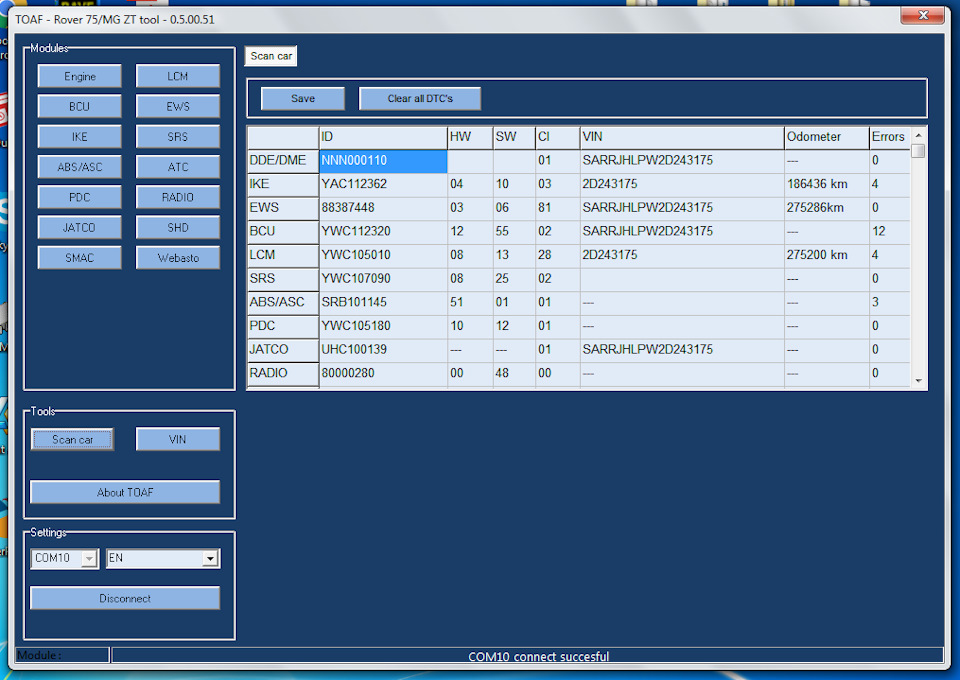960x680 pixels.
Task: Select odometer value 275200 km
Action: point(827,255)
